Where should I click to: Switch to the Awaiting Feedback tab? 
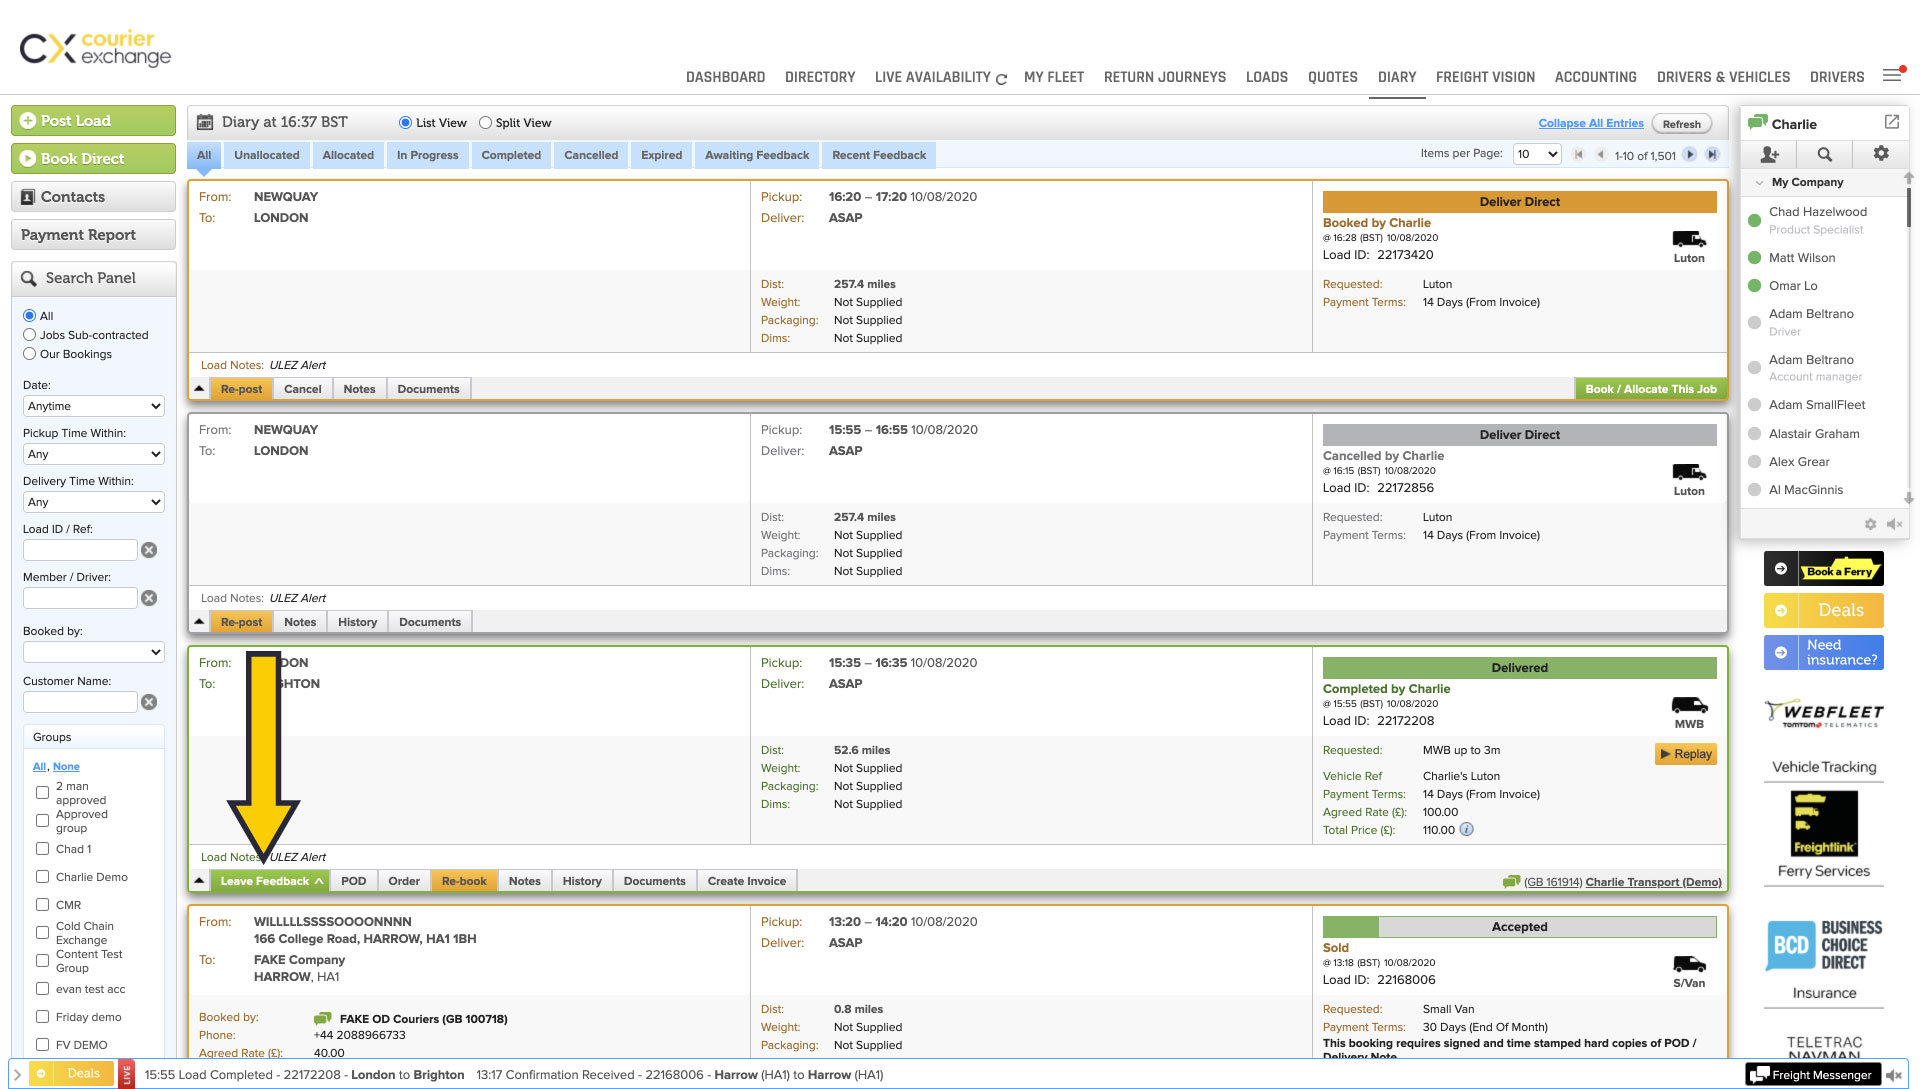click(x=756, y=155)
